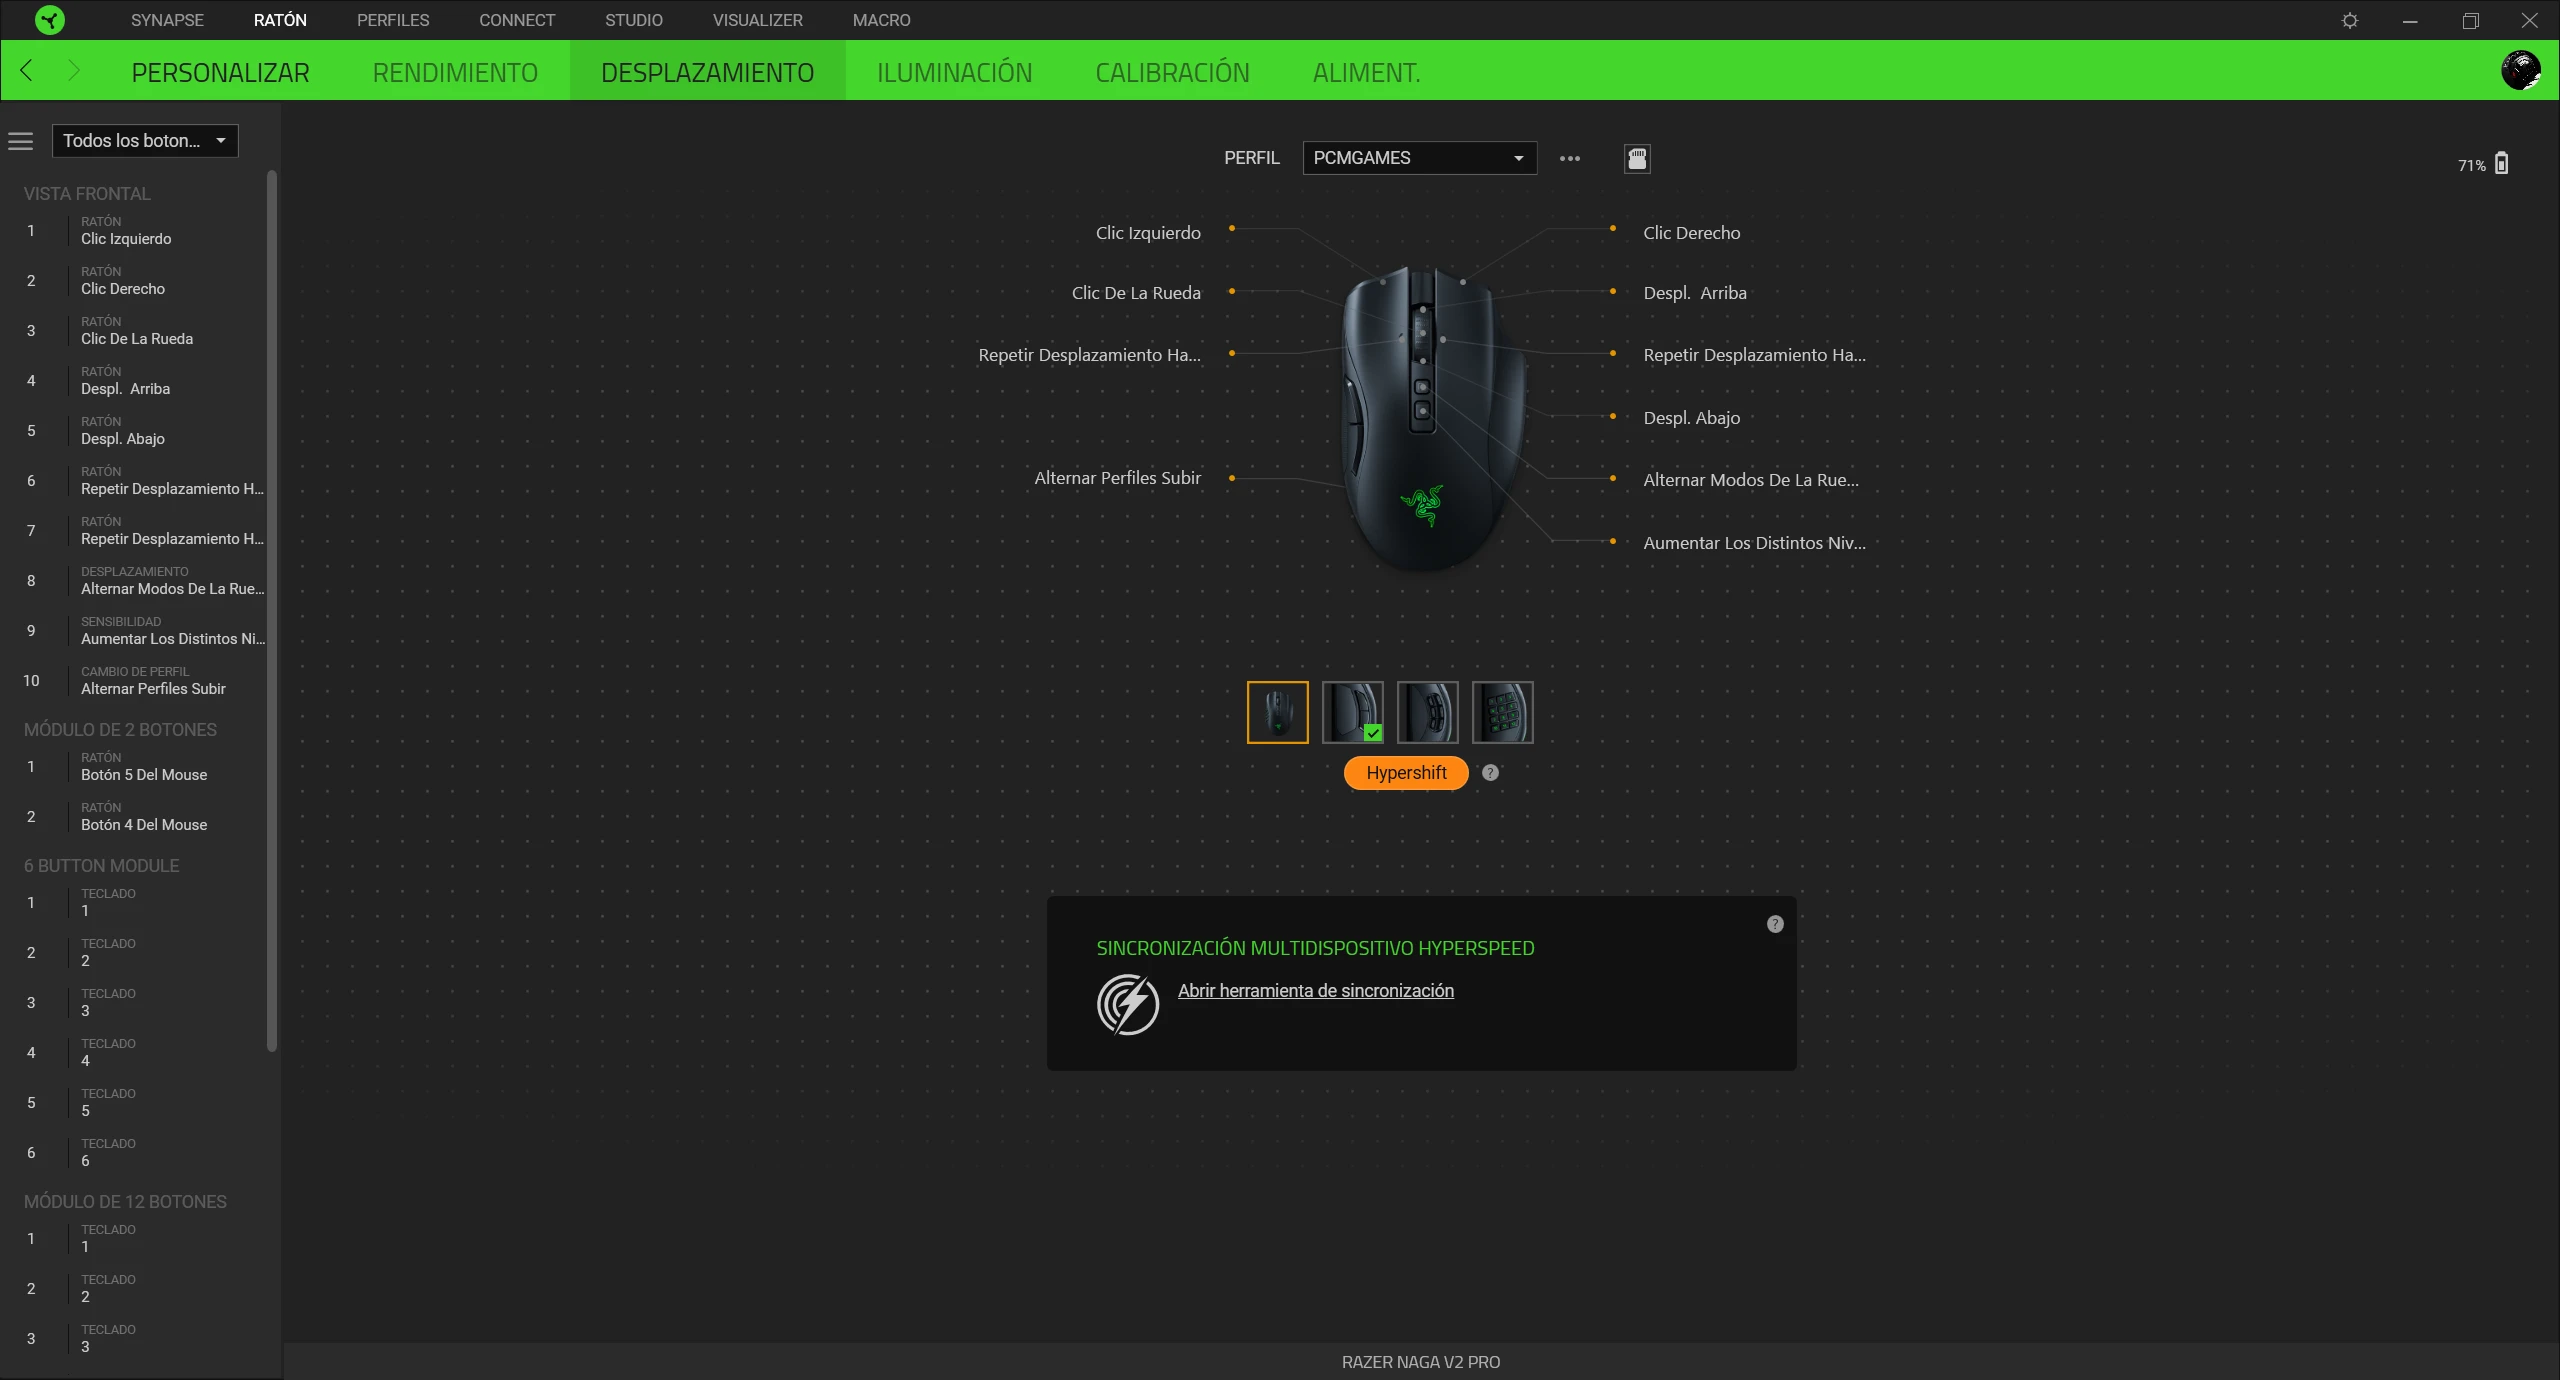The image size is (2560, 1380).
Task: Open the Todos los botones dropdown
Action: (x=145, y=141)
